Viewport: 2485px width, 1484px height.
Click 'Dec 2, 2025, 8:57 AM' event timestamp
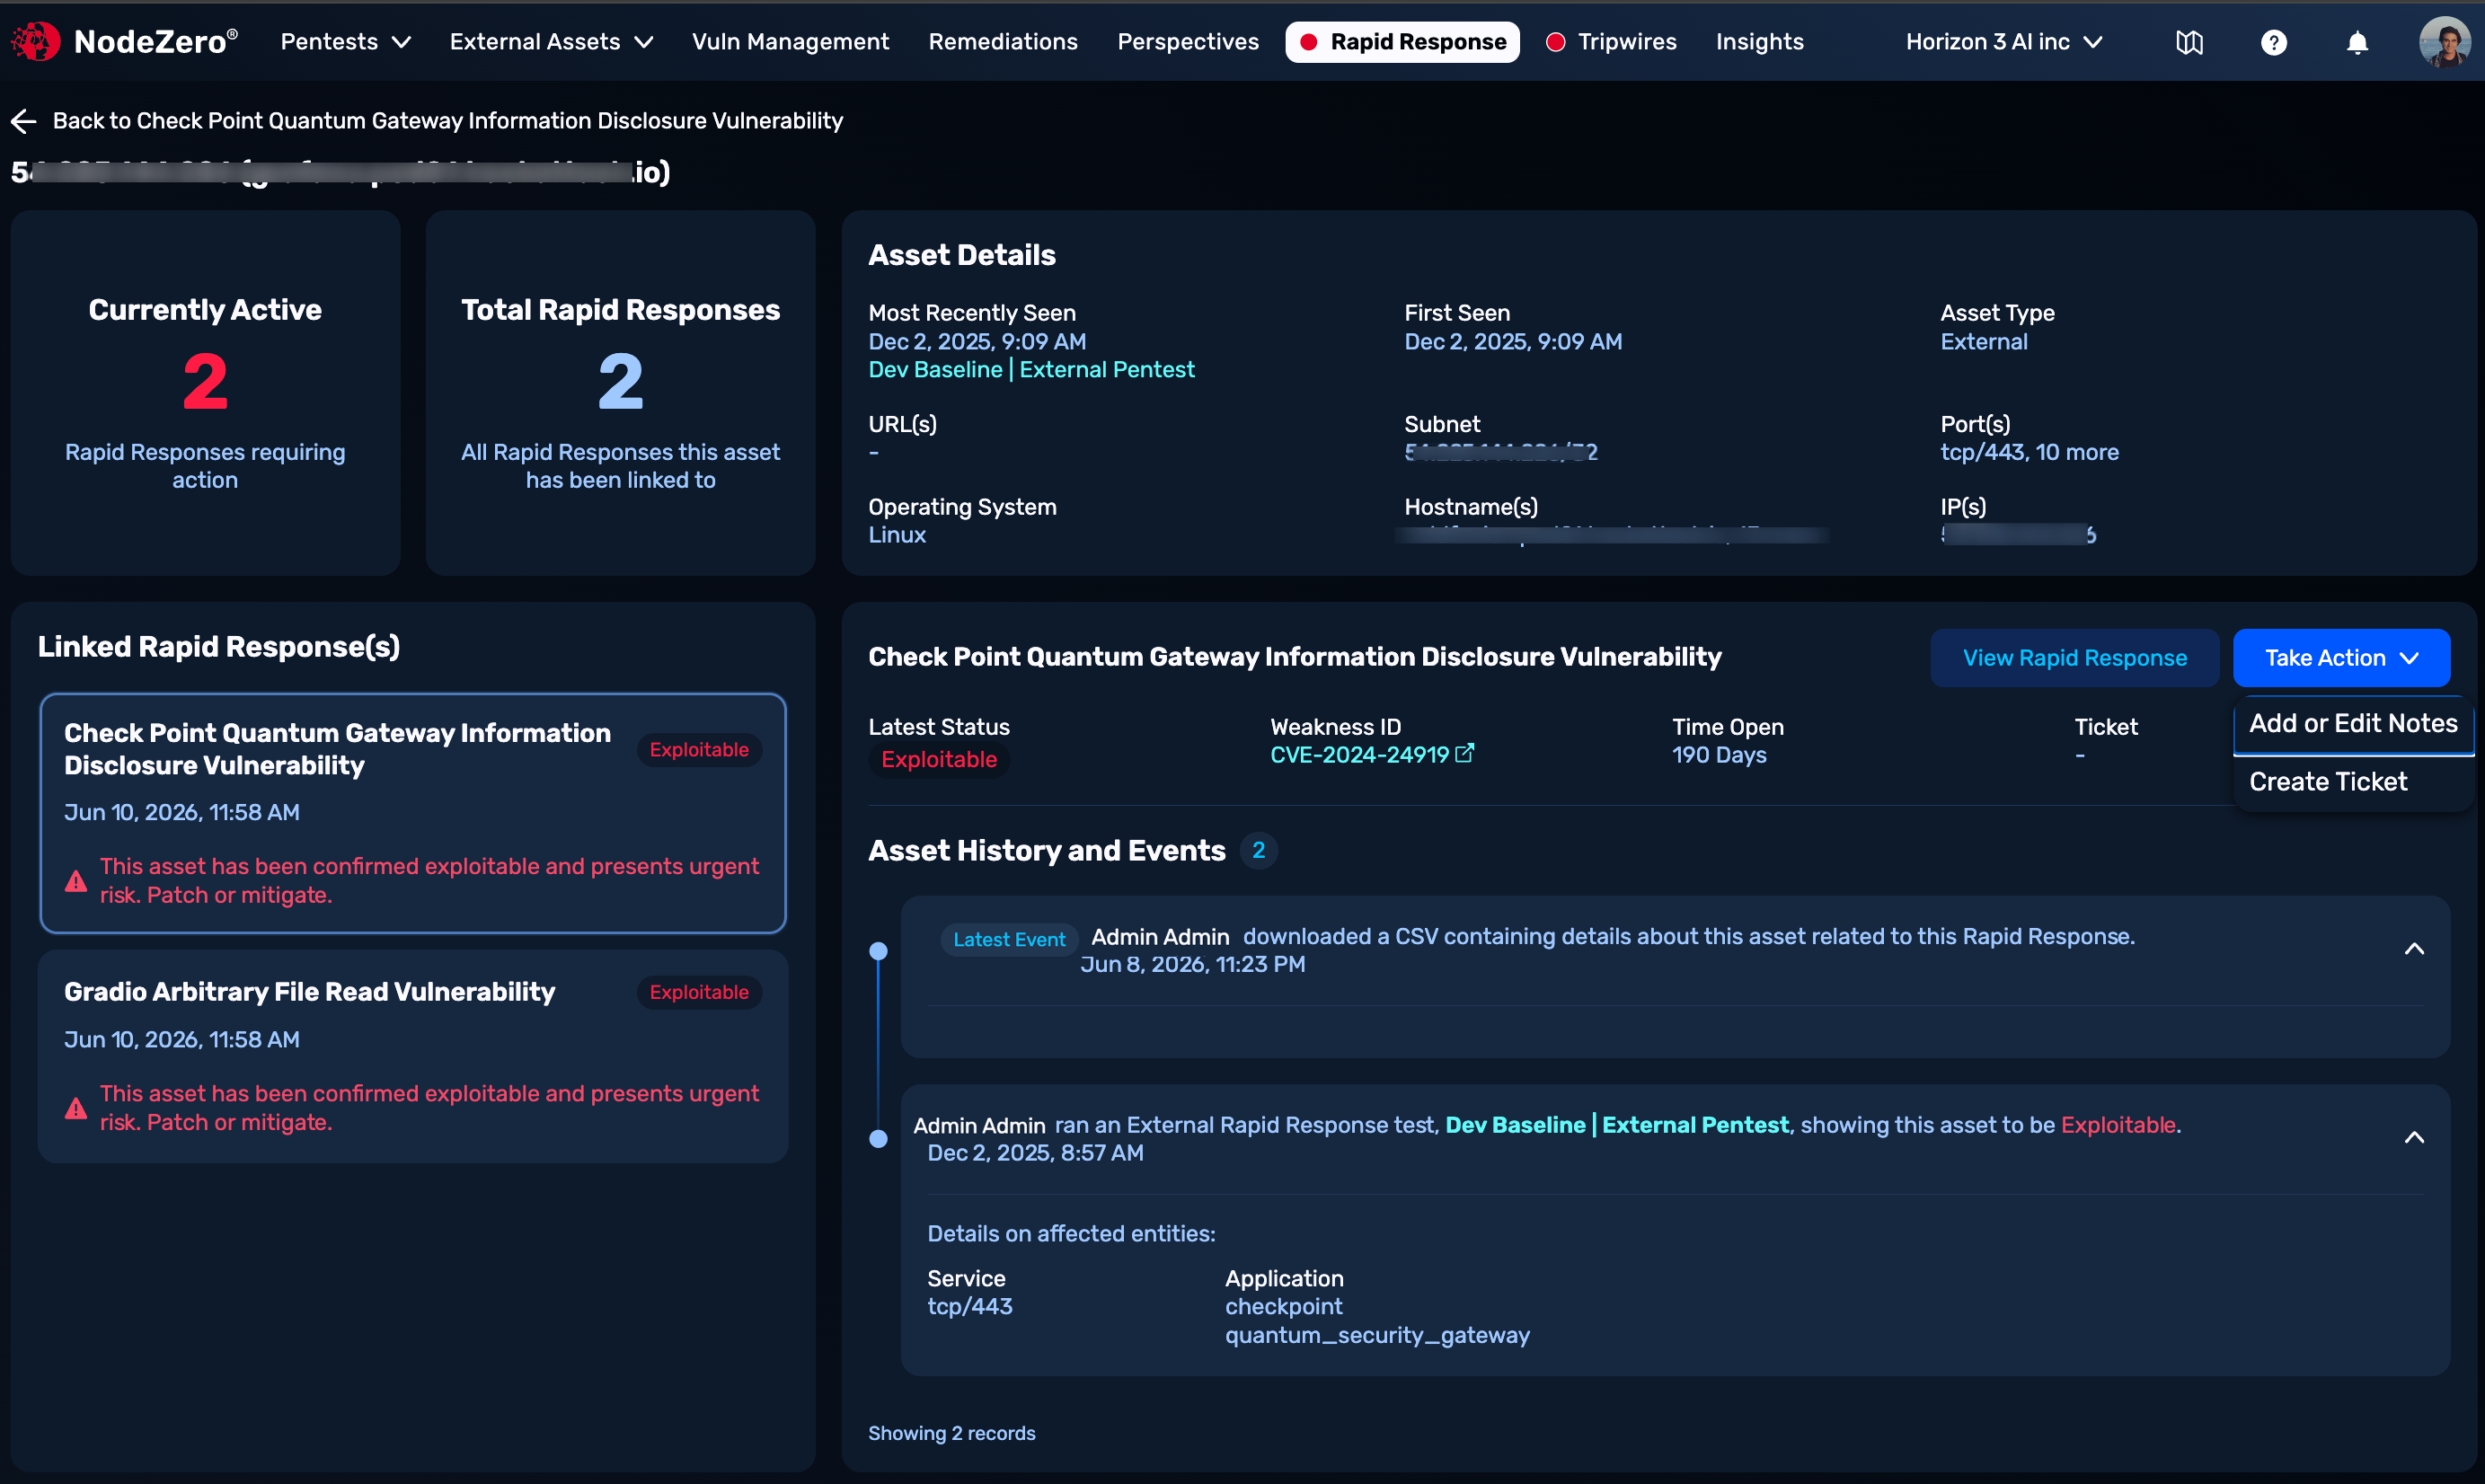point(1035,1153)
